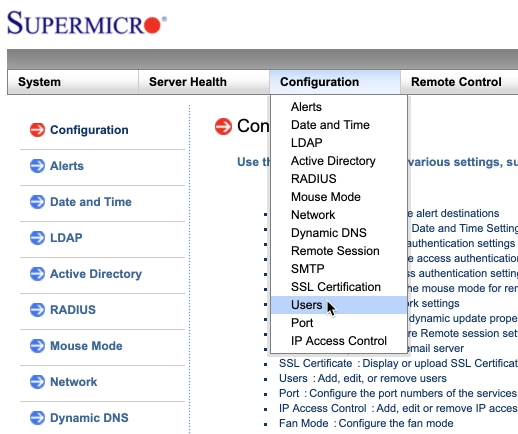
Task: Click the red arrow icon beside sidebar Configuration
Action: point(37,130)
